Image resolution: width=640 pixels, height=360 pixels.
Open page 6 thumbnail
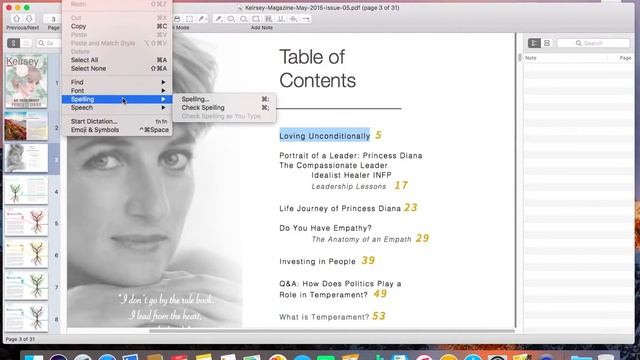(26, 253)
